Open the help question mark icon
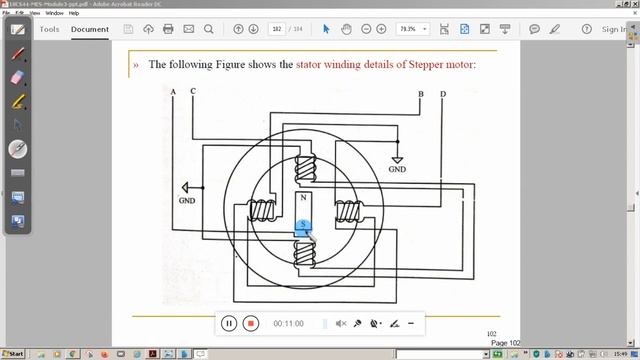Viewport: 640px width, 360px height. point(587,29)
